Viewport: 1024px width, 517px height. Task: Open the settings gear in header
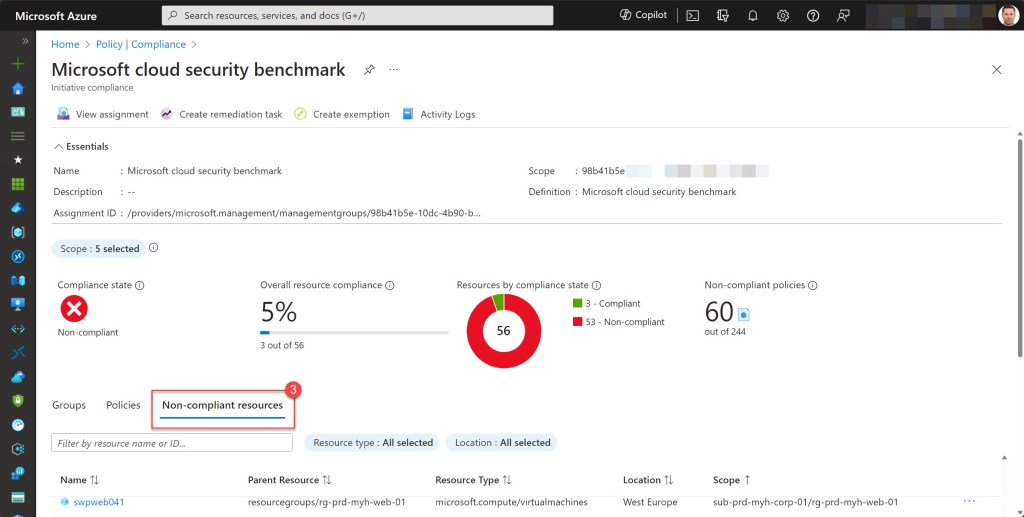(783, 15)
